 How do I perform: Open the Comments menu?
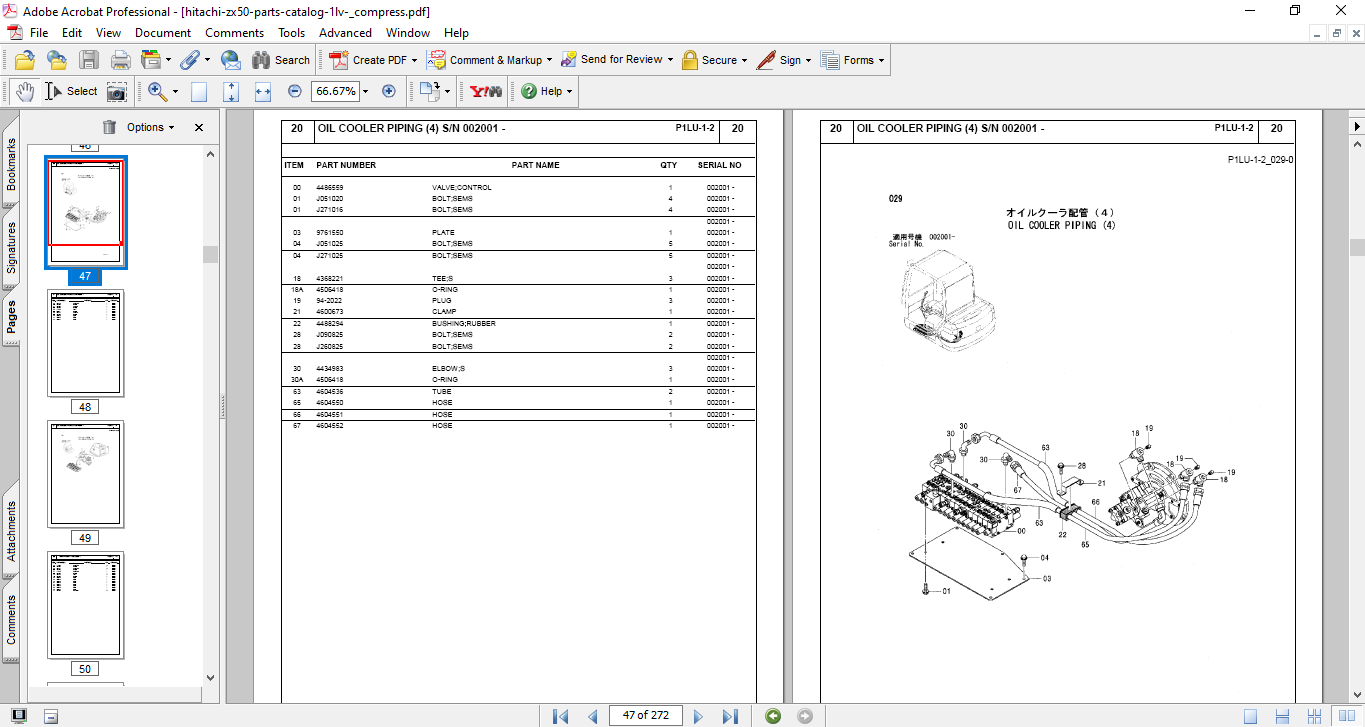[234, 32]
